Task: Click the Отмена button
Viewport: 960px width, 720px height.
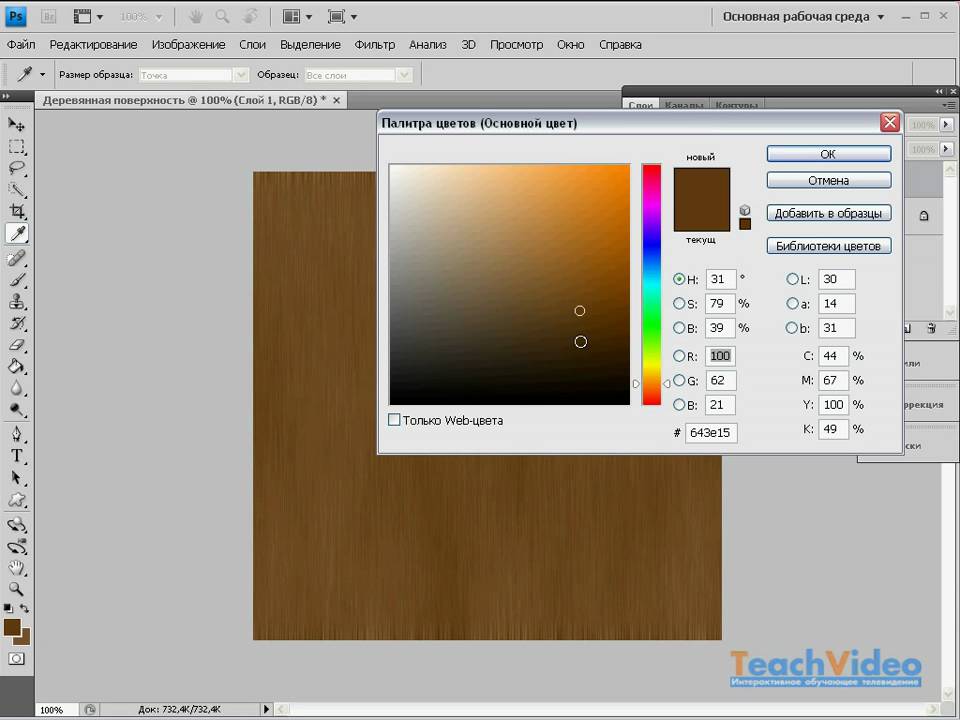Action: [829, 181]
